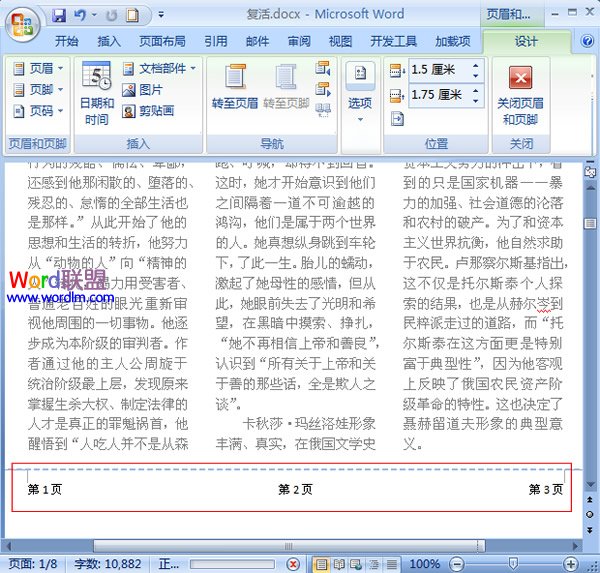Switch to Draft view
Image resolution: width=600 pixels, height=573 pixels.
[391, 564]
